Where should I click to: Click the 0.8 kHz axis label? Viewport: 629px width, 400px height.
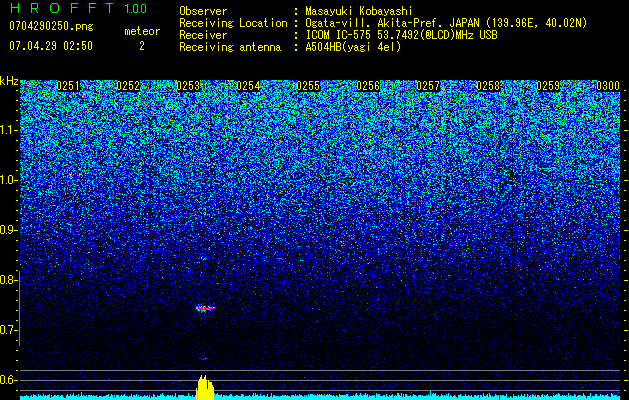point(8,280)
